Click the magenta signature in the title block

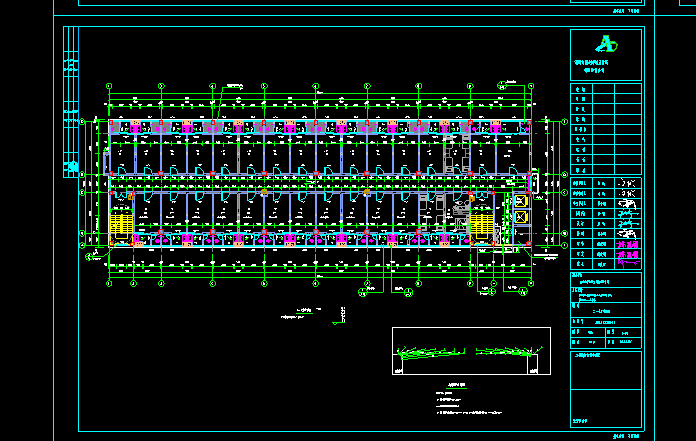pyautogui.click(x=628, y=243)
